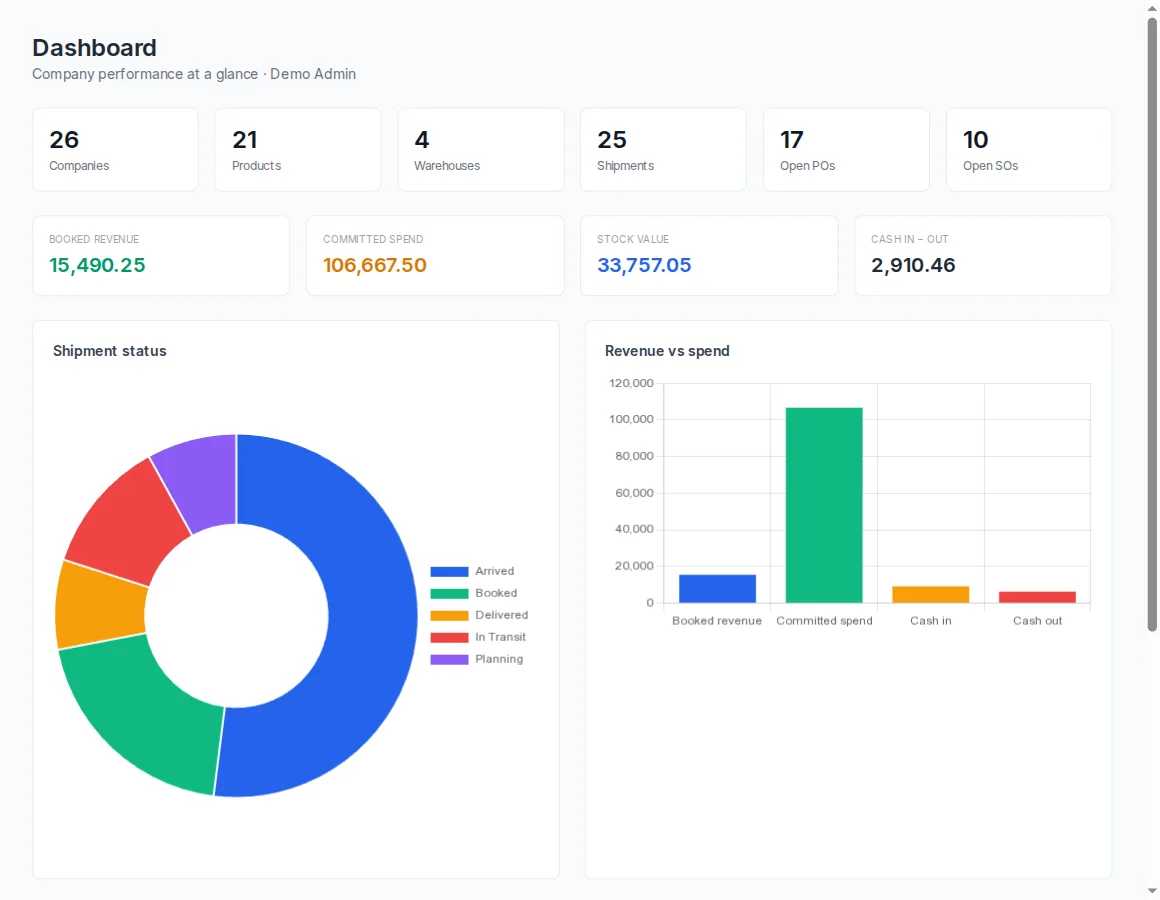Click the Committed Spend value 106,667.50
The image size is (1160, 900).
[375, 265]
